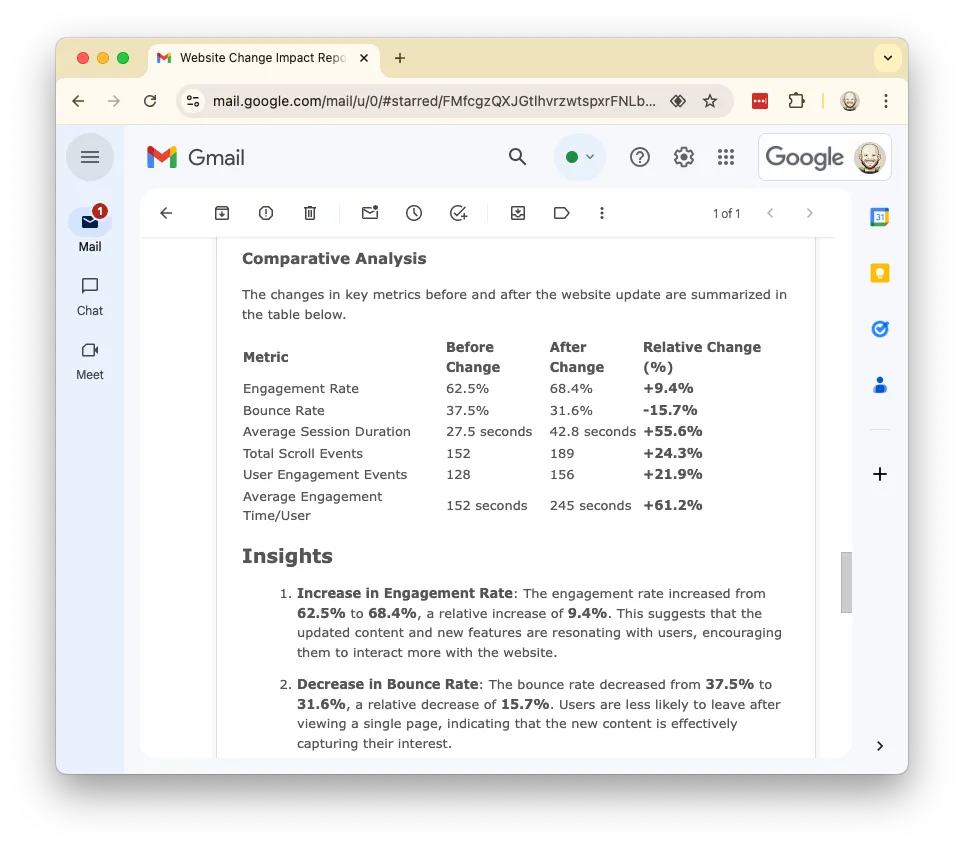The height and width of the screenshot is (848, 964).
Task: Click the Gmail logo
Action: pos(196,157)
